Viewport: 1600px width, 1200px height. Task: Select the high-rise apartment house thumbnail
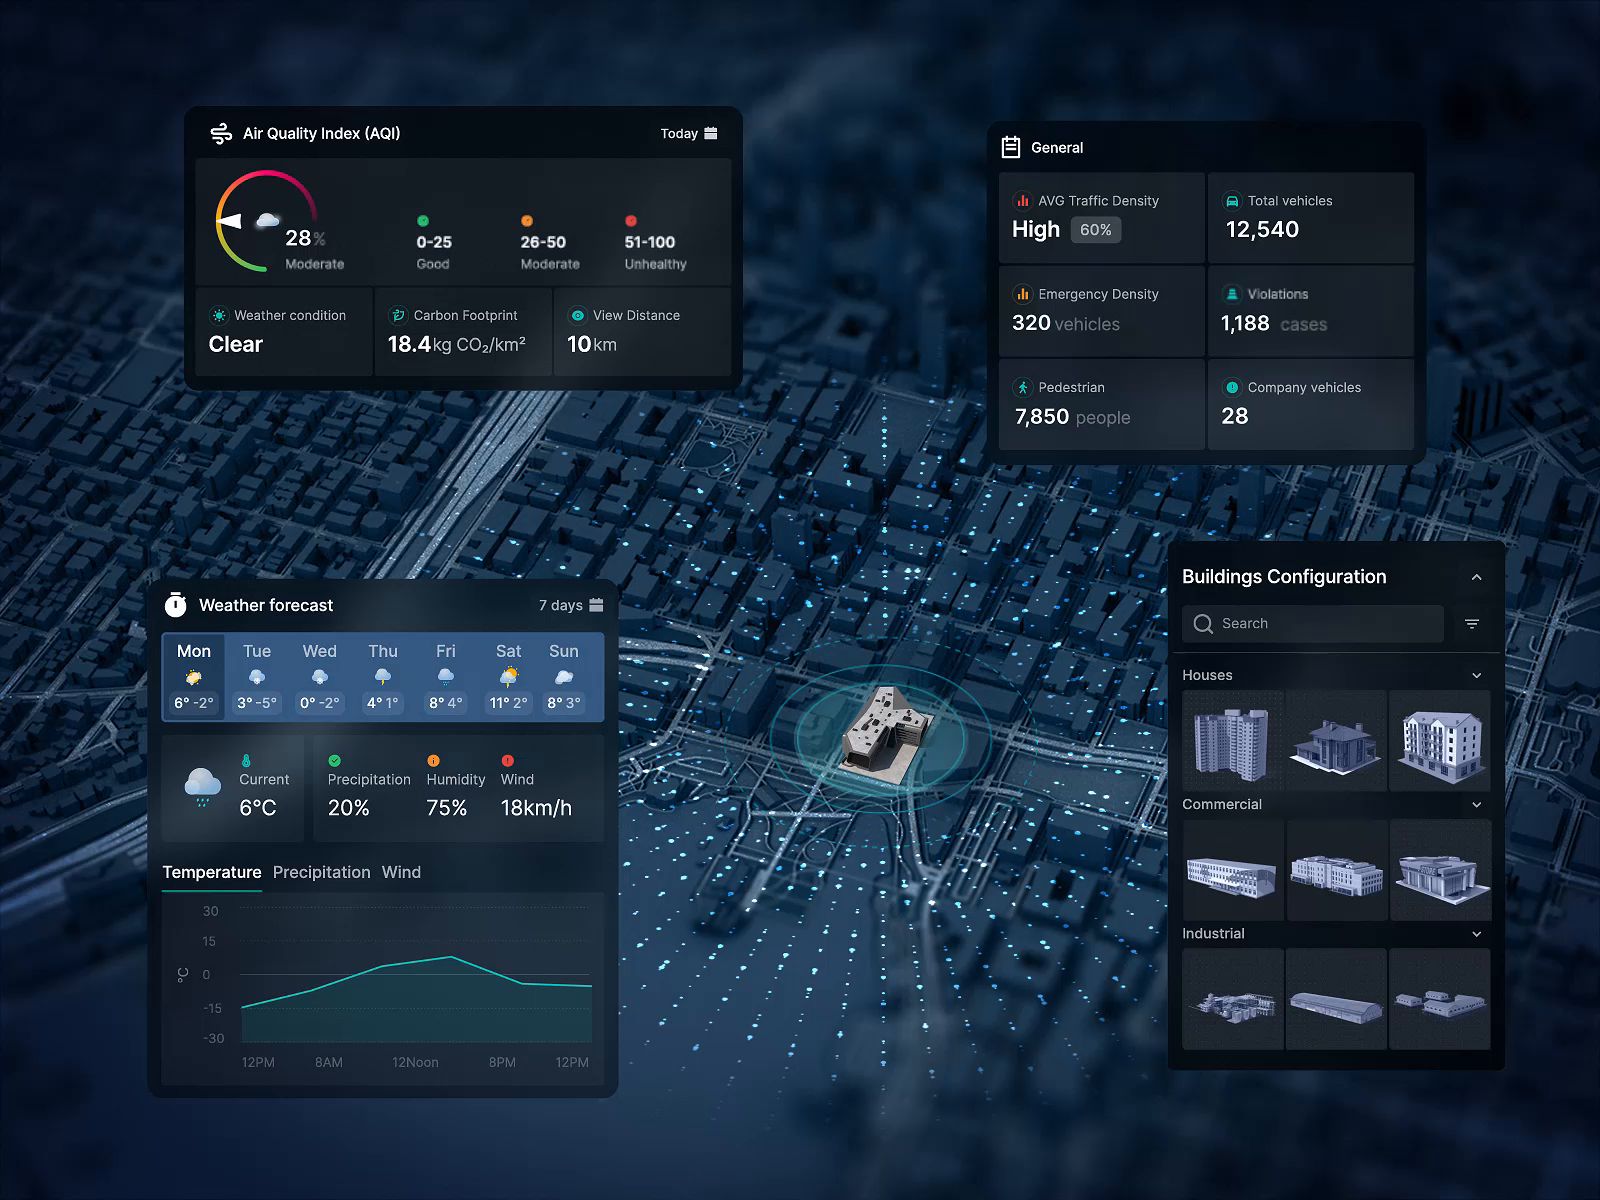(1233, 741)
